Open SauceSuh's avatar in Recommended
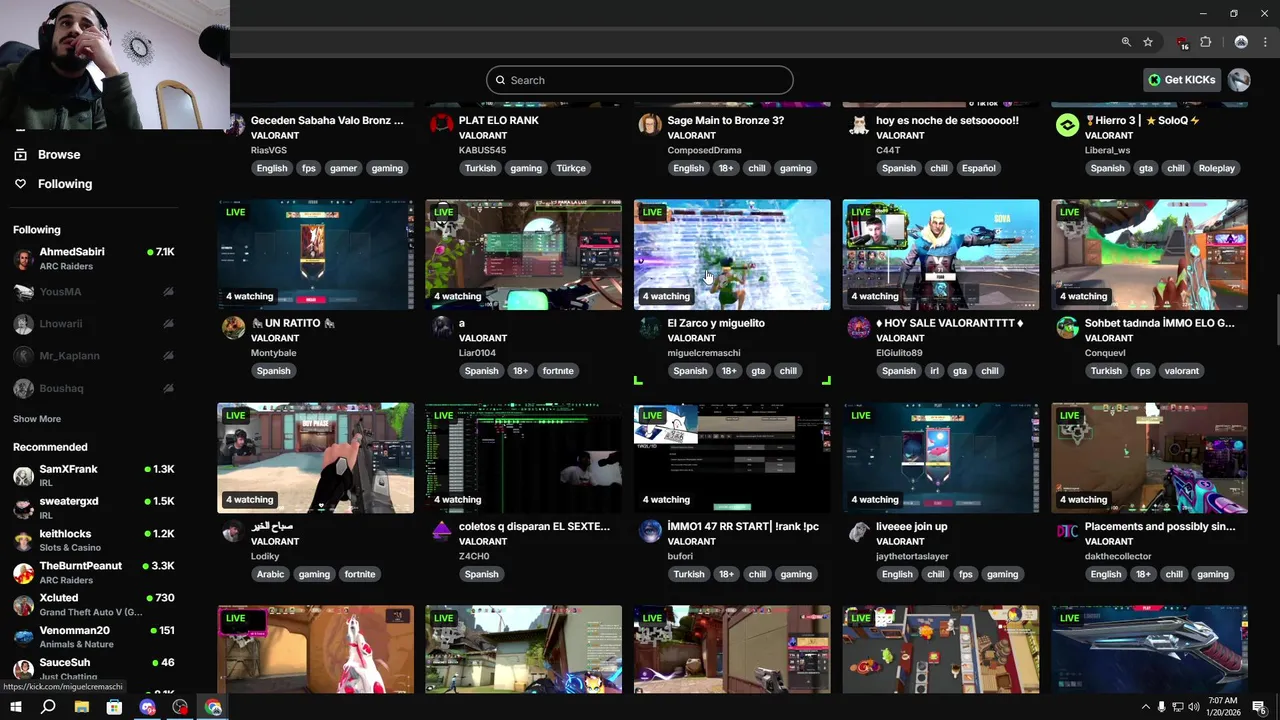 click(23, 669)
